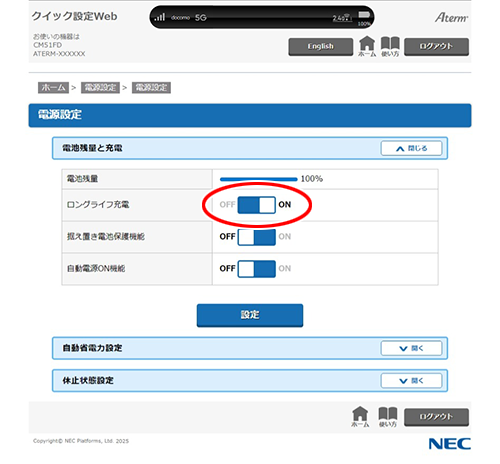Check the signal strength icon in the status bar

pos(160,17)
